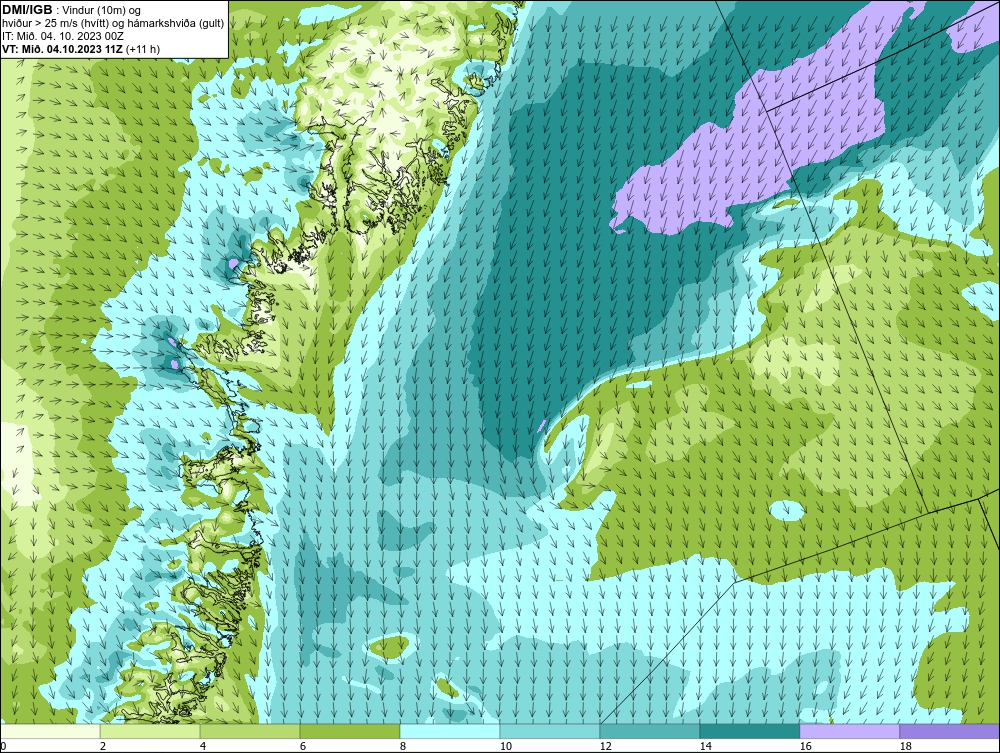1000x753 pixels.
Task: Click the 0–2 m/s pale yellow legend swatch
Action: coord(50,731)
